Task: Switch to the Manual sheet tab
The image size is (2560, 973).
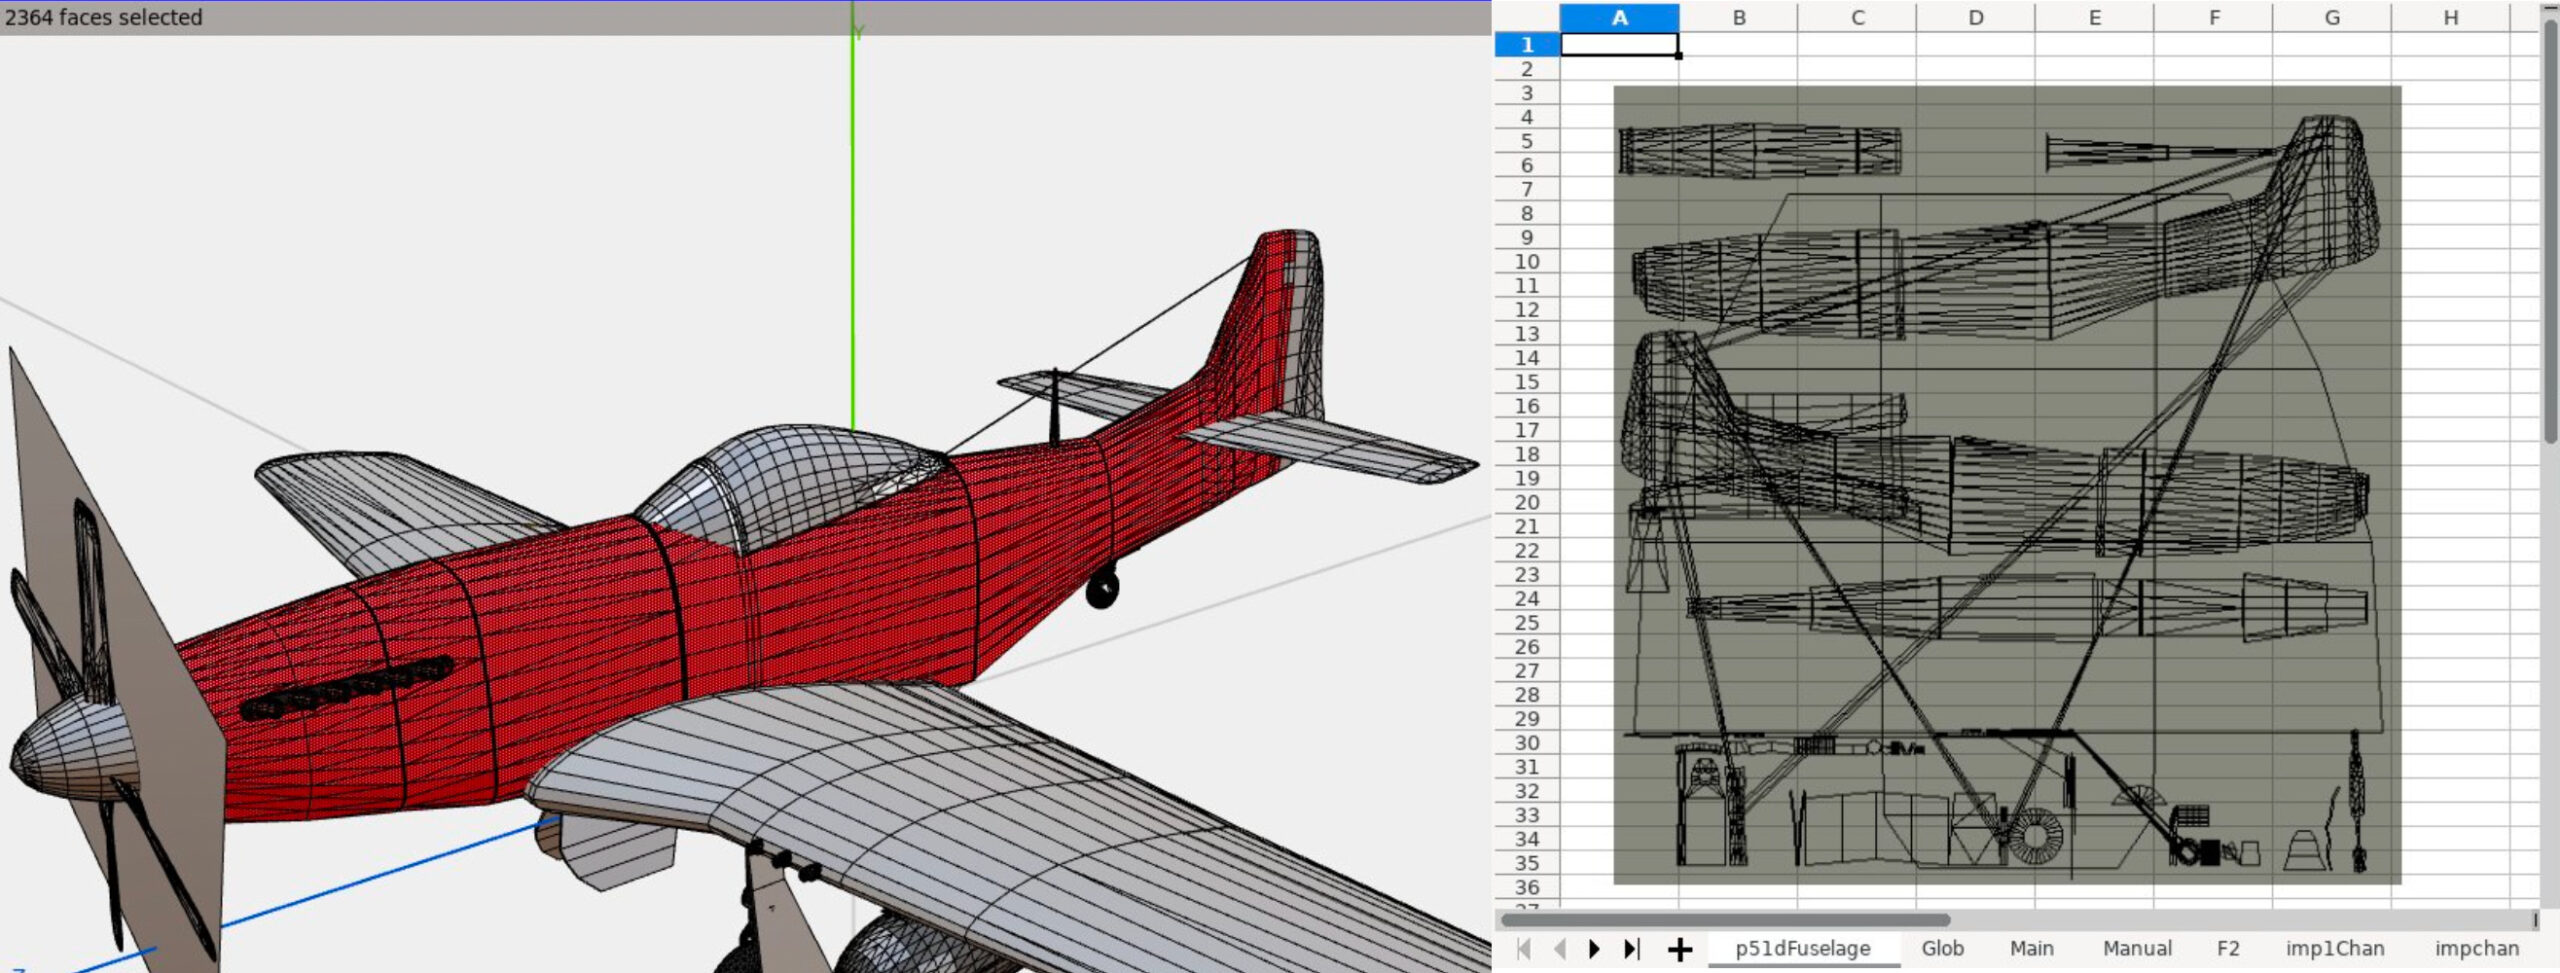Action: click(2137, 948)
